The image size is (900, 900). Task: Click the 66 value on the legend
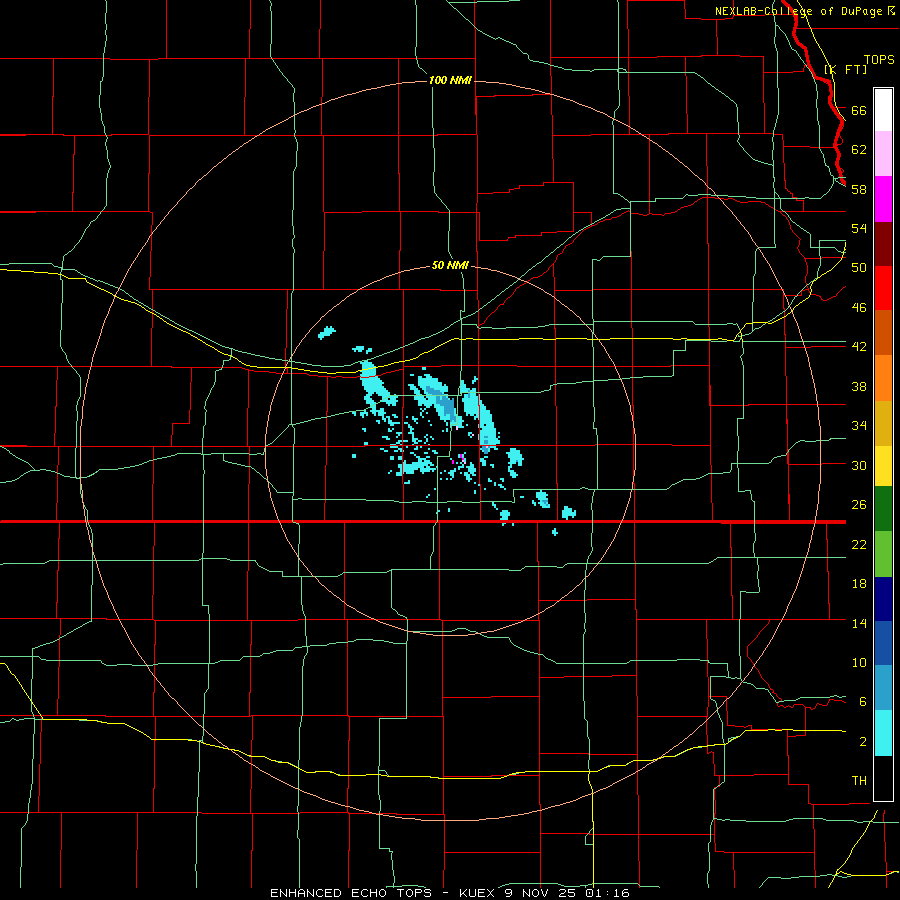click(859, 110)
